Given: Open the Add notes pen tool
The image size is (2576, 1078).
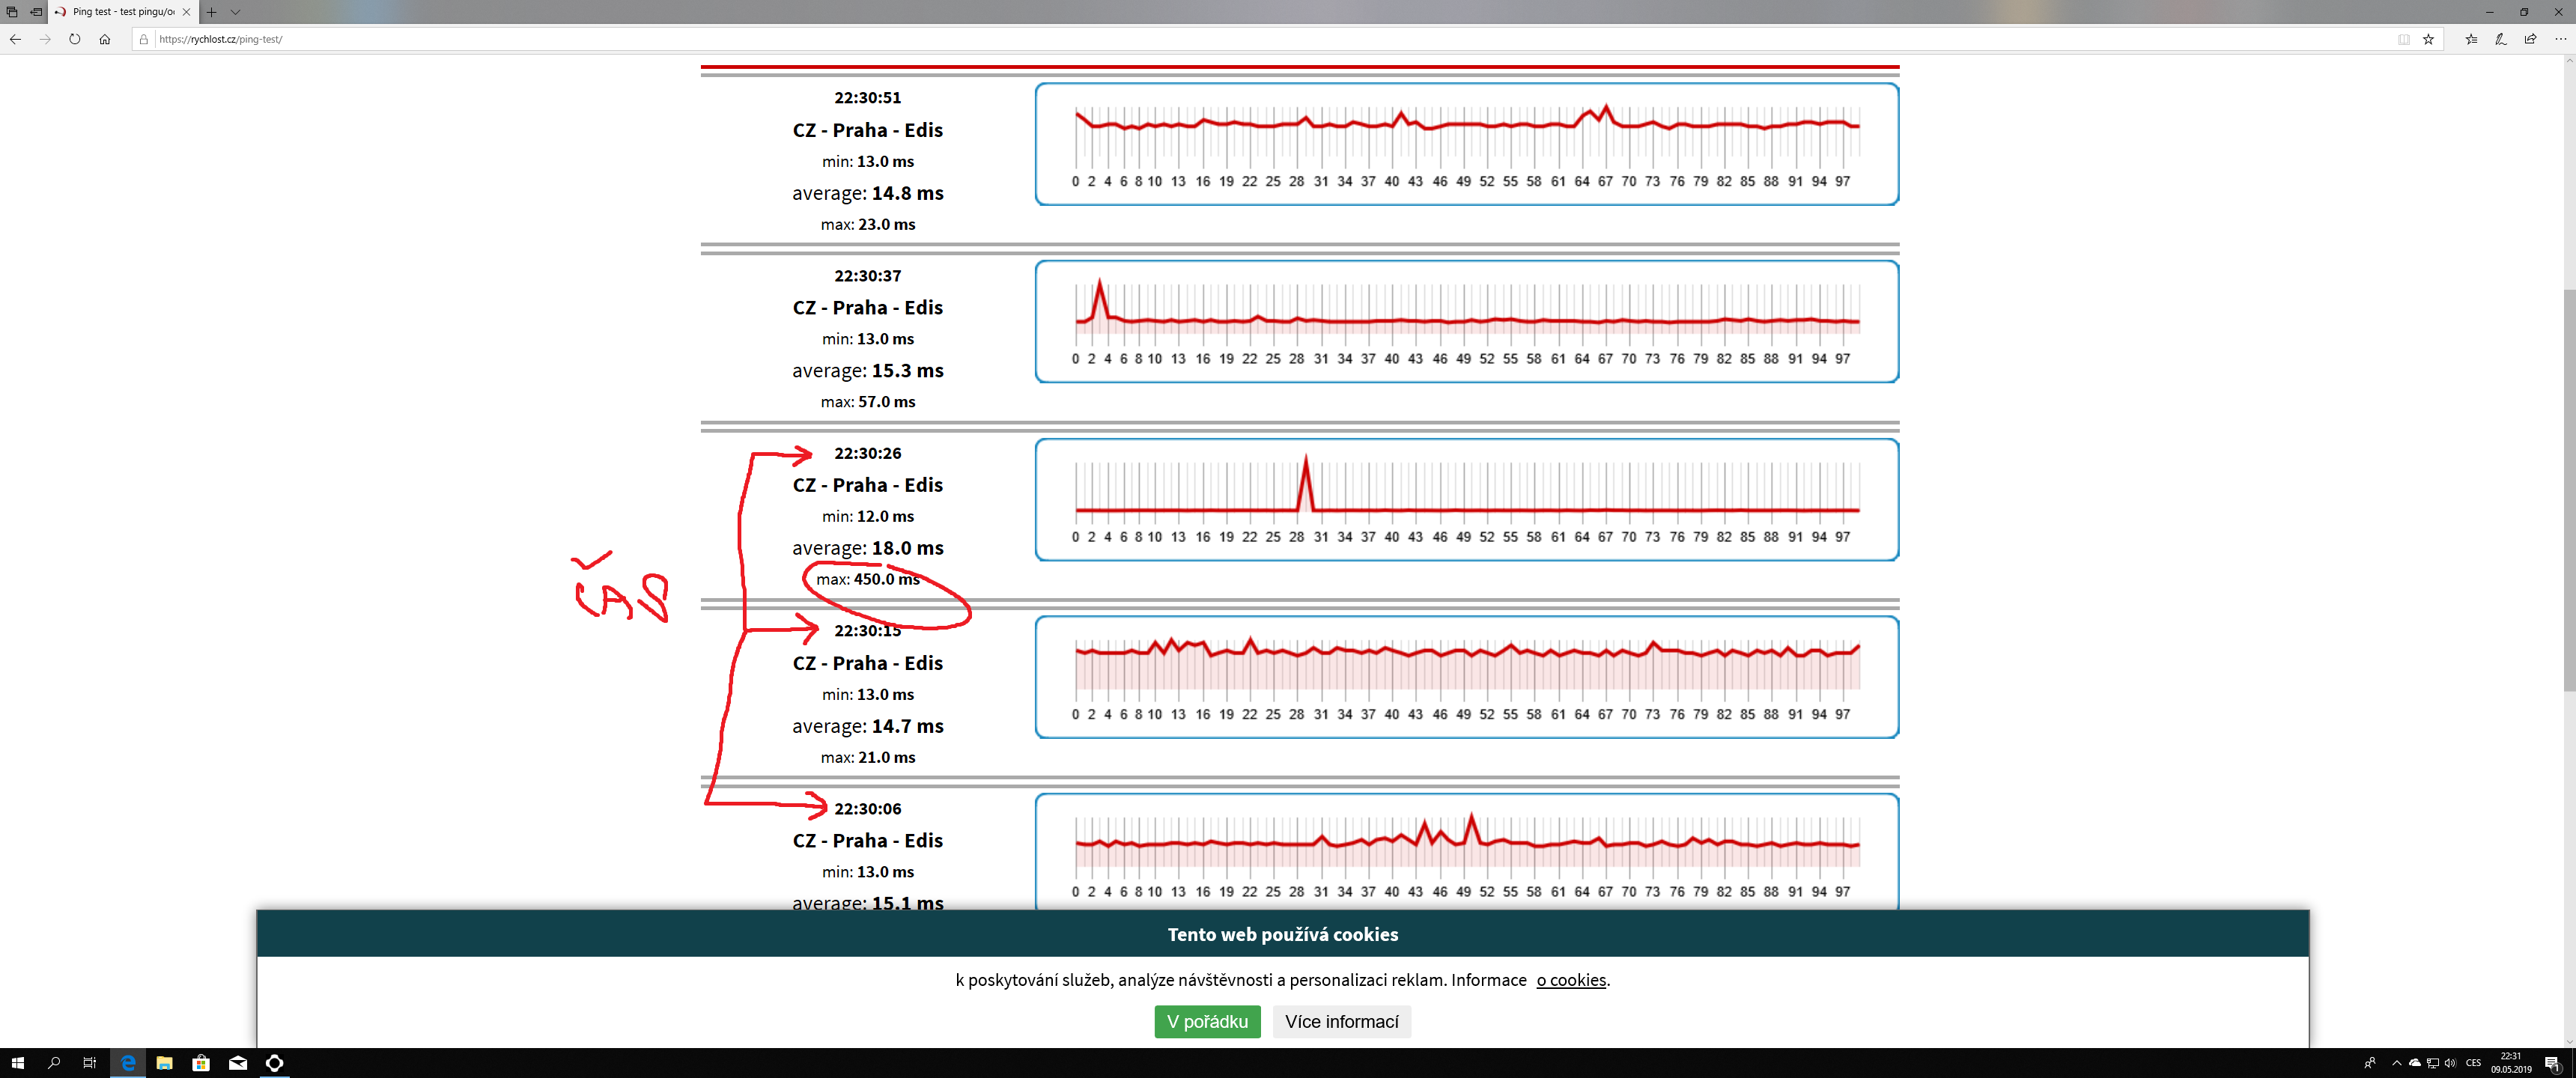Looking at the screenshot, I should tap(2500, 39).
